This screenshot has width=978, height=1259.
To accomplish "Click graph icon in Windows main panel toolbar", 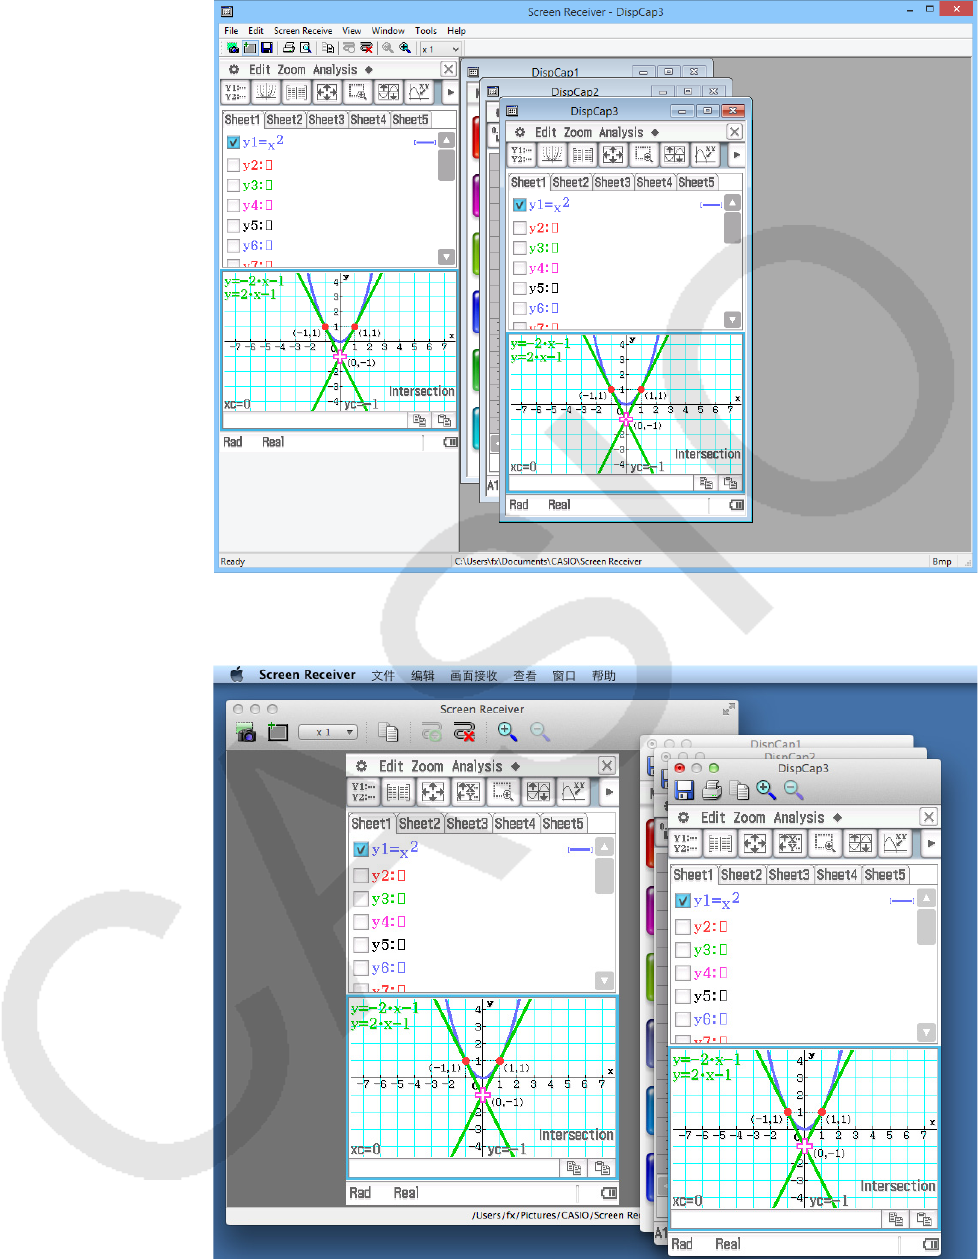I will coord(266,92).
